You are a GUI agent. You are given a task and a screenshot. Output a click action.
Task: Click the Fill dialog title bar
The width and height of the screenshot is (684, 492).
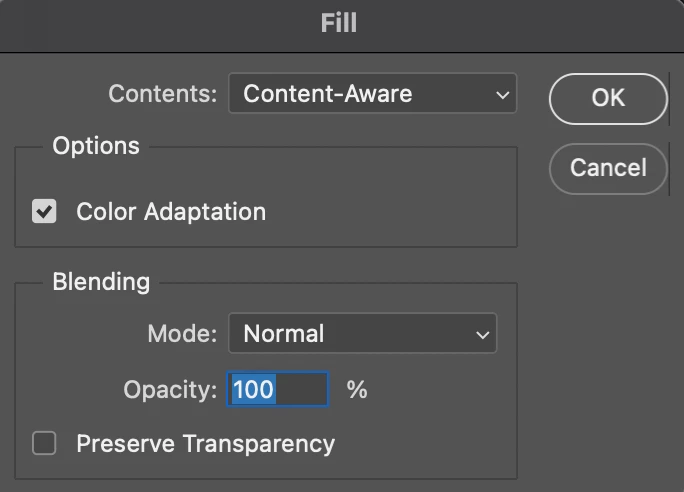pos(340,22)
